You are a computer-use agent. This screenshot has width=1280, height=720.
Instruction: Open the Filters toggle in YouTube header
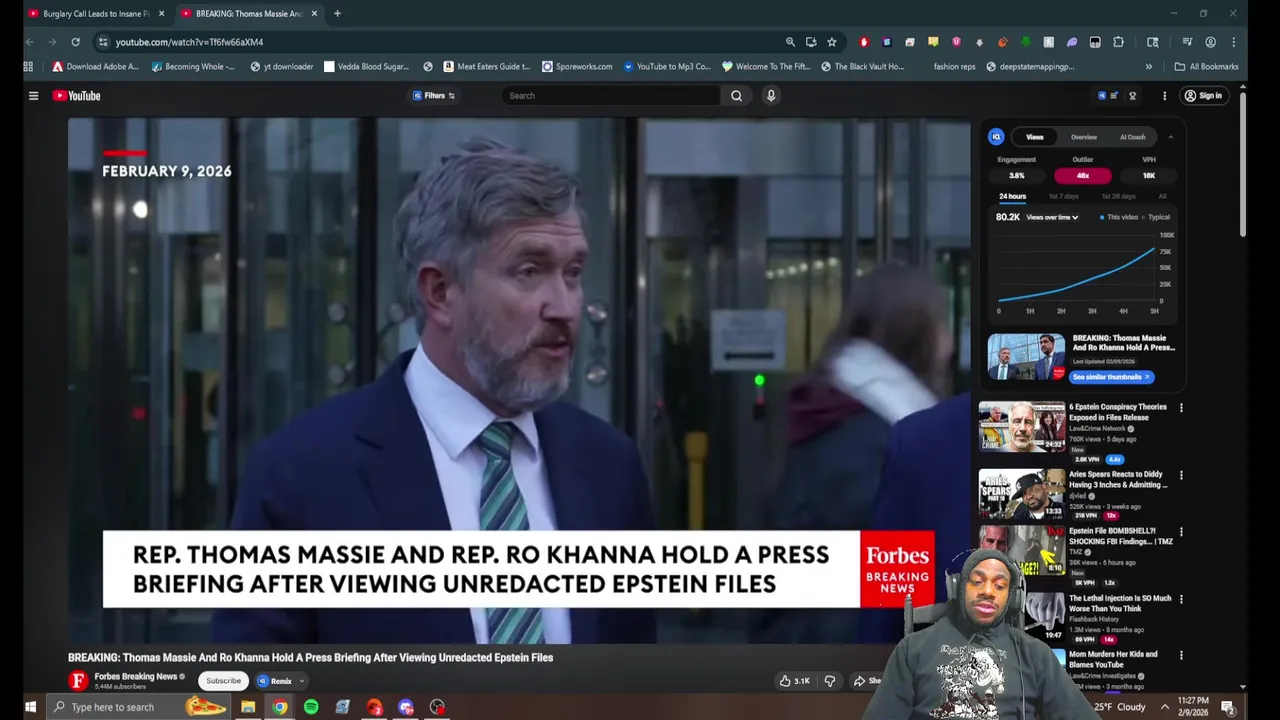coord(434,96)
